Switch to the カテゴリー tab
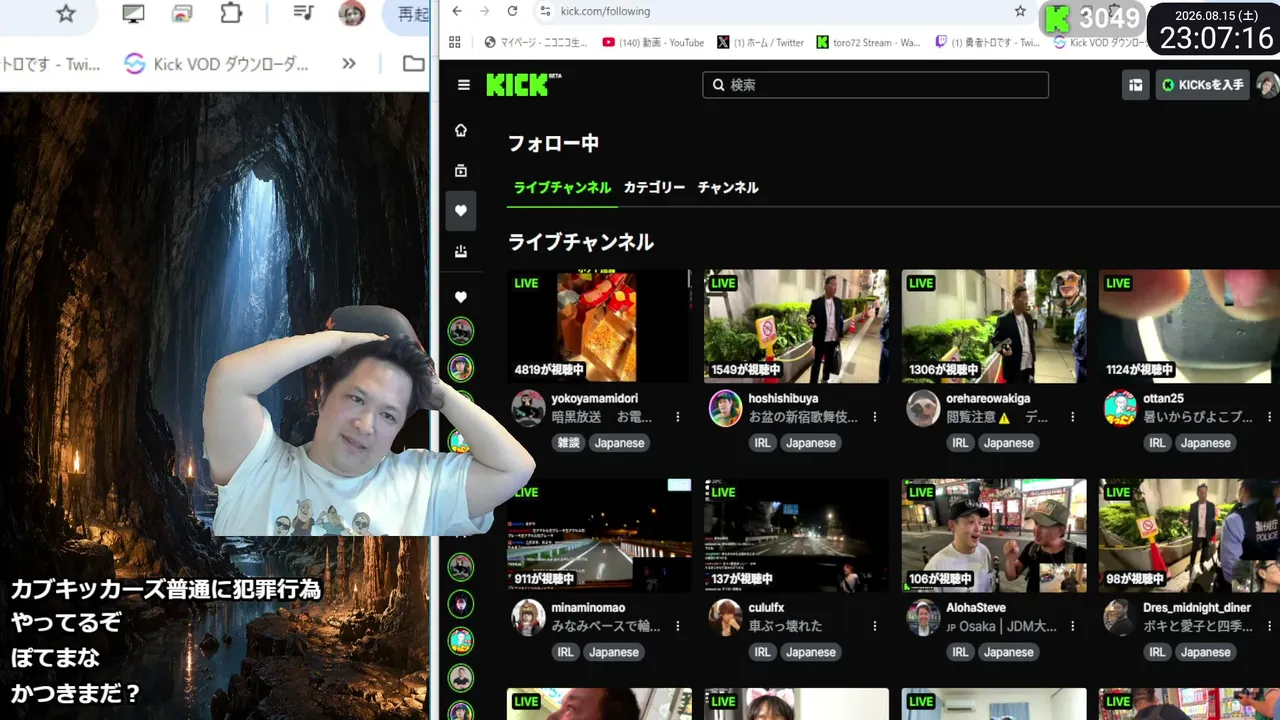This screenshot has height=720, width=1280. tap(654, 187)
